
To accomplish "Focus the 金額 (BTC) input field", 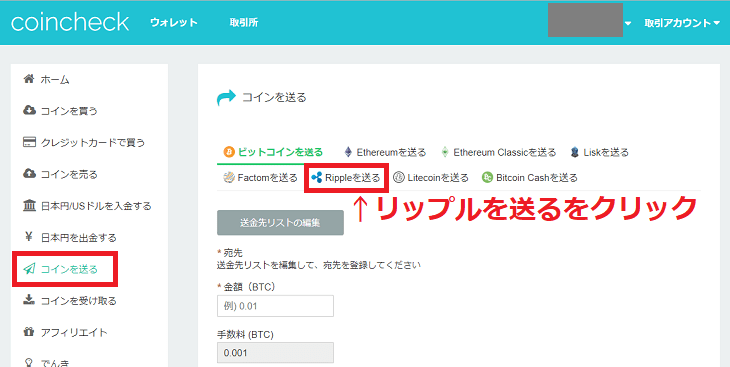I will coord(275,306).
